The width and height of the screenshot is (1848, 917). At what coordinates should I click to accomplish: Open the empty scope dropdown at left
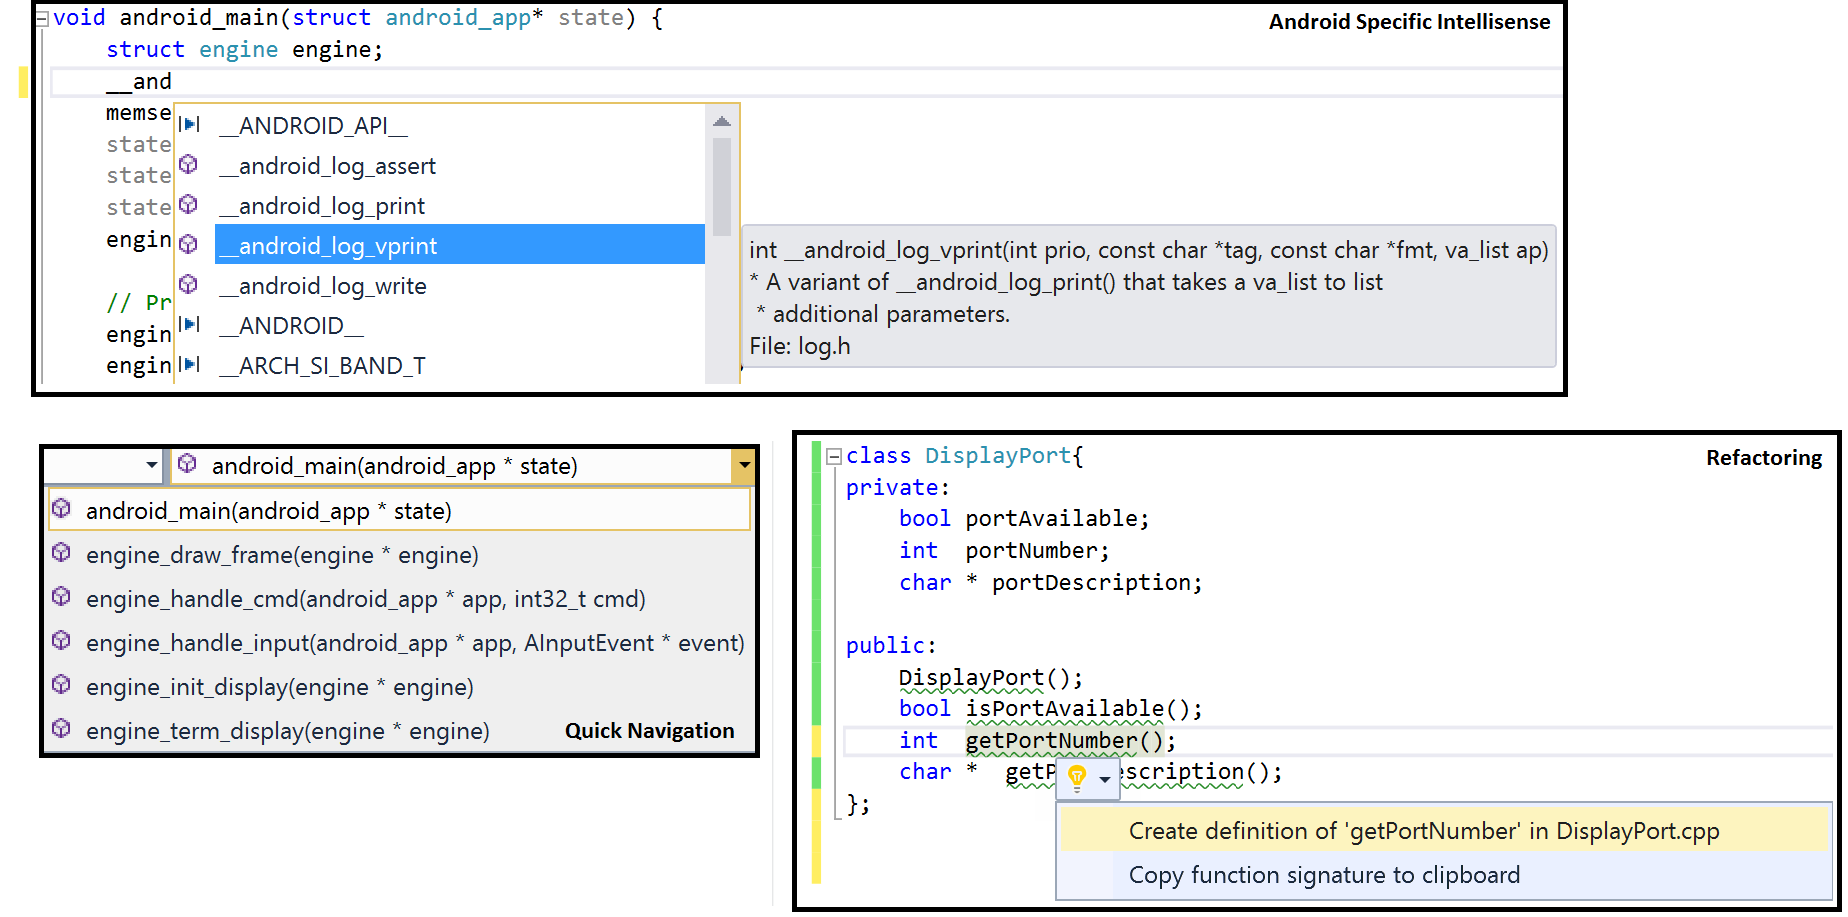(151, 466)
